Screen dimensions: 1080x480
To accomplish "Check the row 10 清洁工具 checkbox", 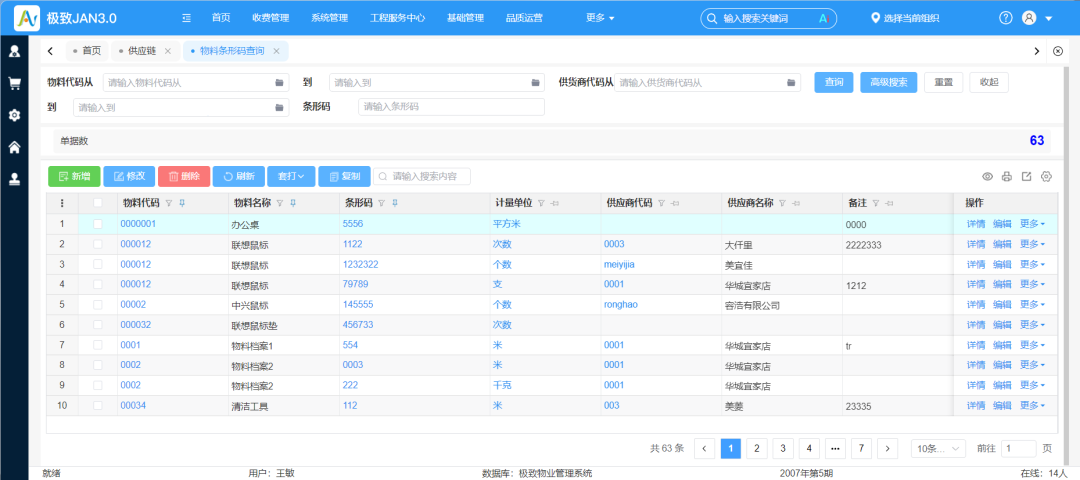I will [x=98, y=406].
